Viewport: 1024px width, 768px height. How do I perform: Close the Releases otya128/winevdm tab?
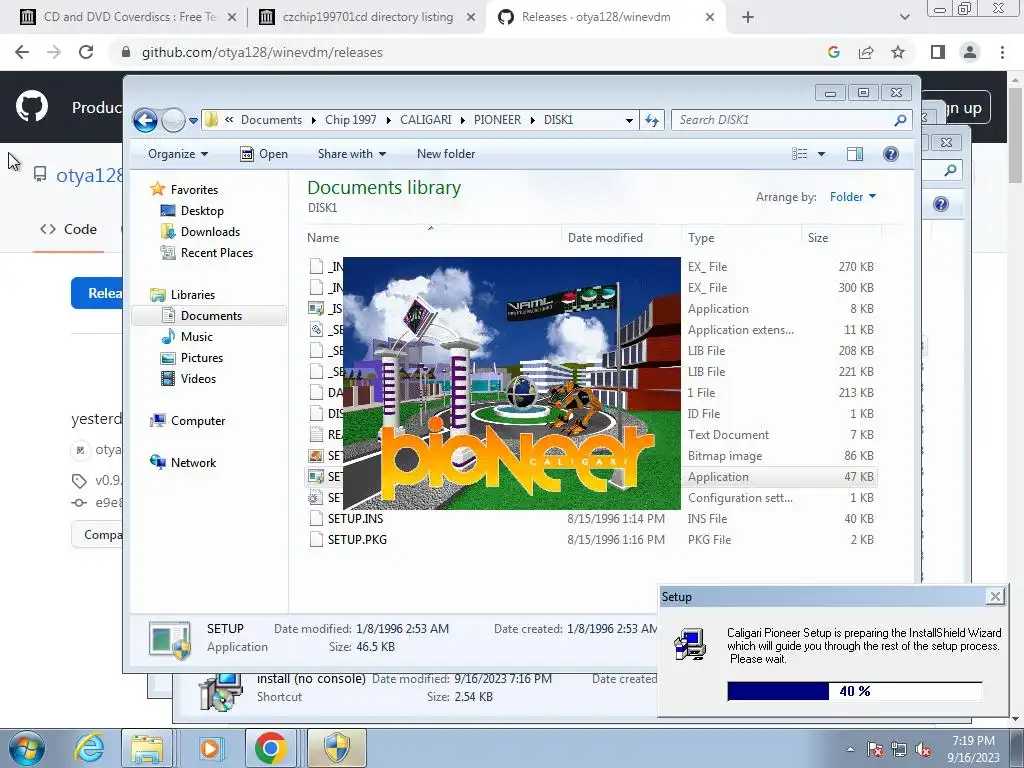[710, 18]
